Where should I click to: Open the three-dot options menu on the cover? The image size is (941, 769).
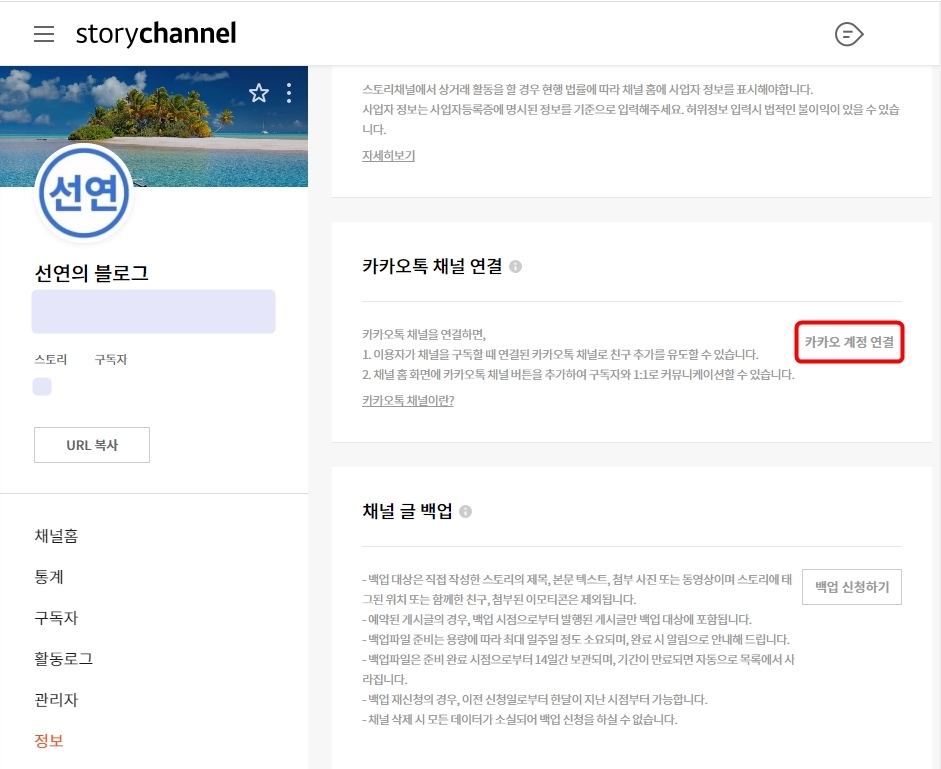click(289, 92)
